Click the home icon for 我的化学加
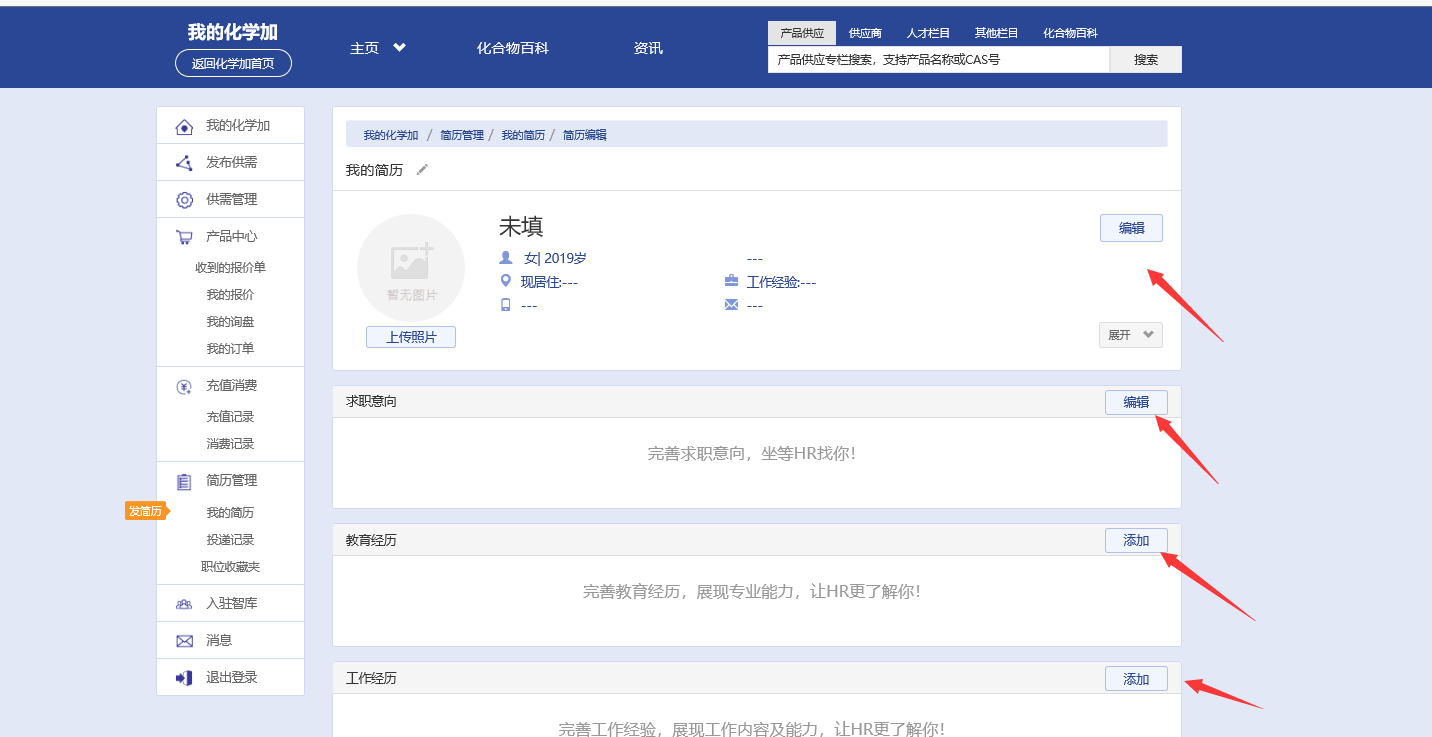Image resolution: width=1432 pixels, height=737 pixels. 184,126
